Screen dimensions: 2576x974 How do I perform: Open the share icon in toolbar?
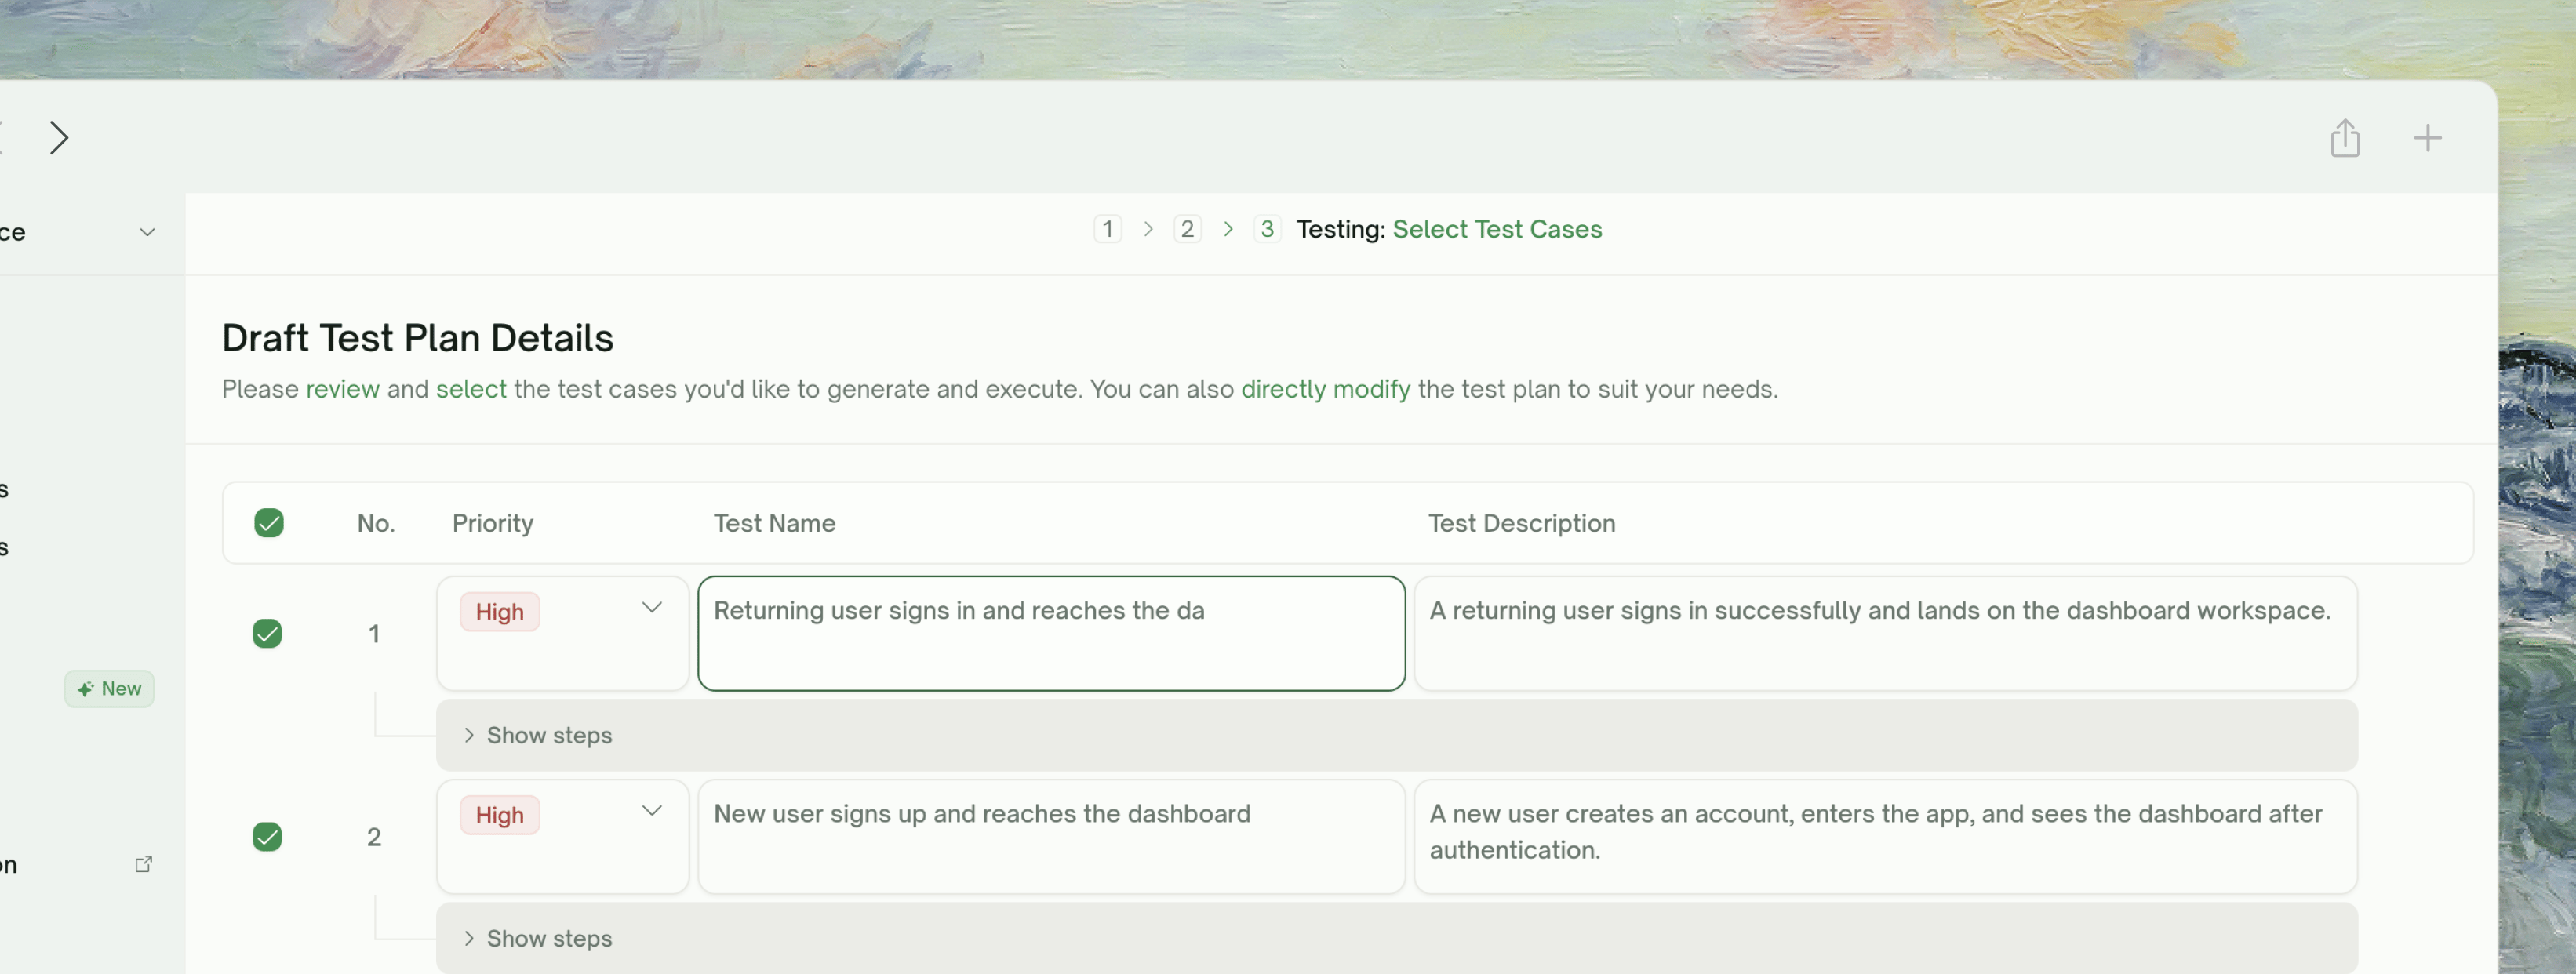tap(2345, 138)
